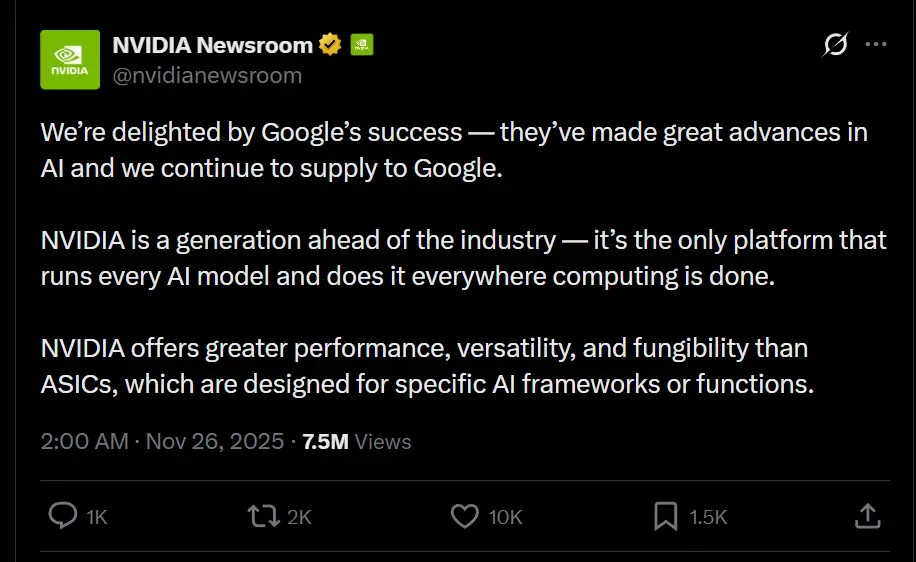The height and width of the screenshot is (562, 916).
Task: Open the 2:00 AM Nov 26, 2025 timestamp
Action: tap(162, 441)
